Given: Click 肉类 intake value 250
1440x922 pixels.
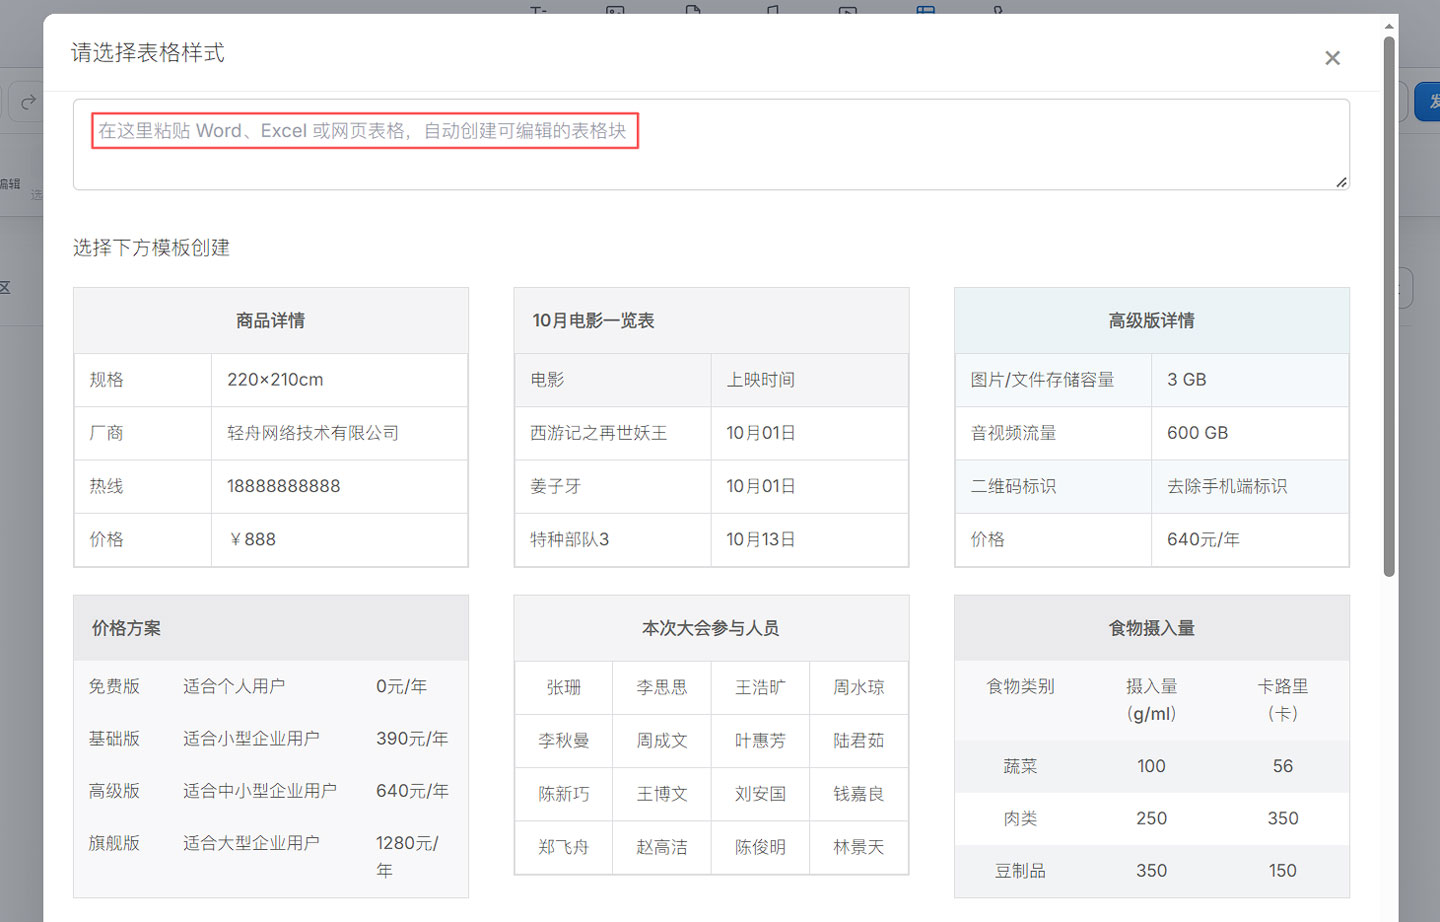Looking at the screenshot, I should 1151,818.
